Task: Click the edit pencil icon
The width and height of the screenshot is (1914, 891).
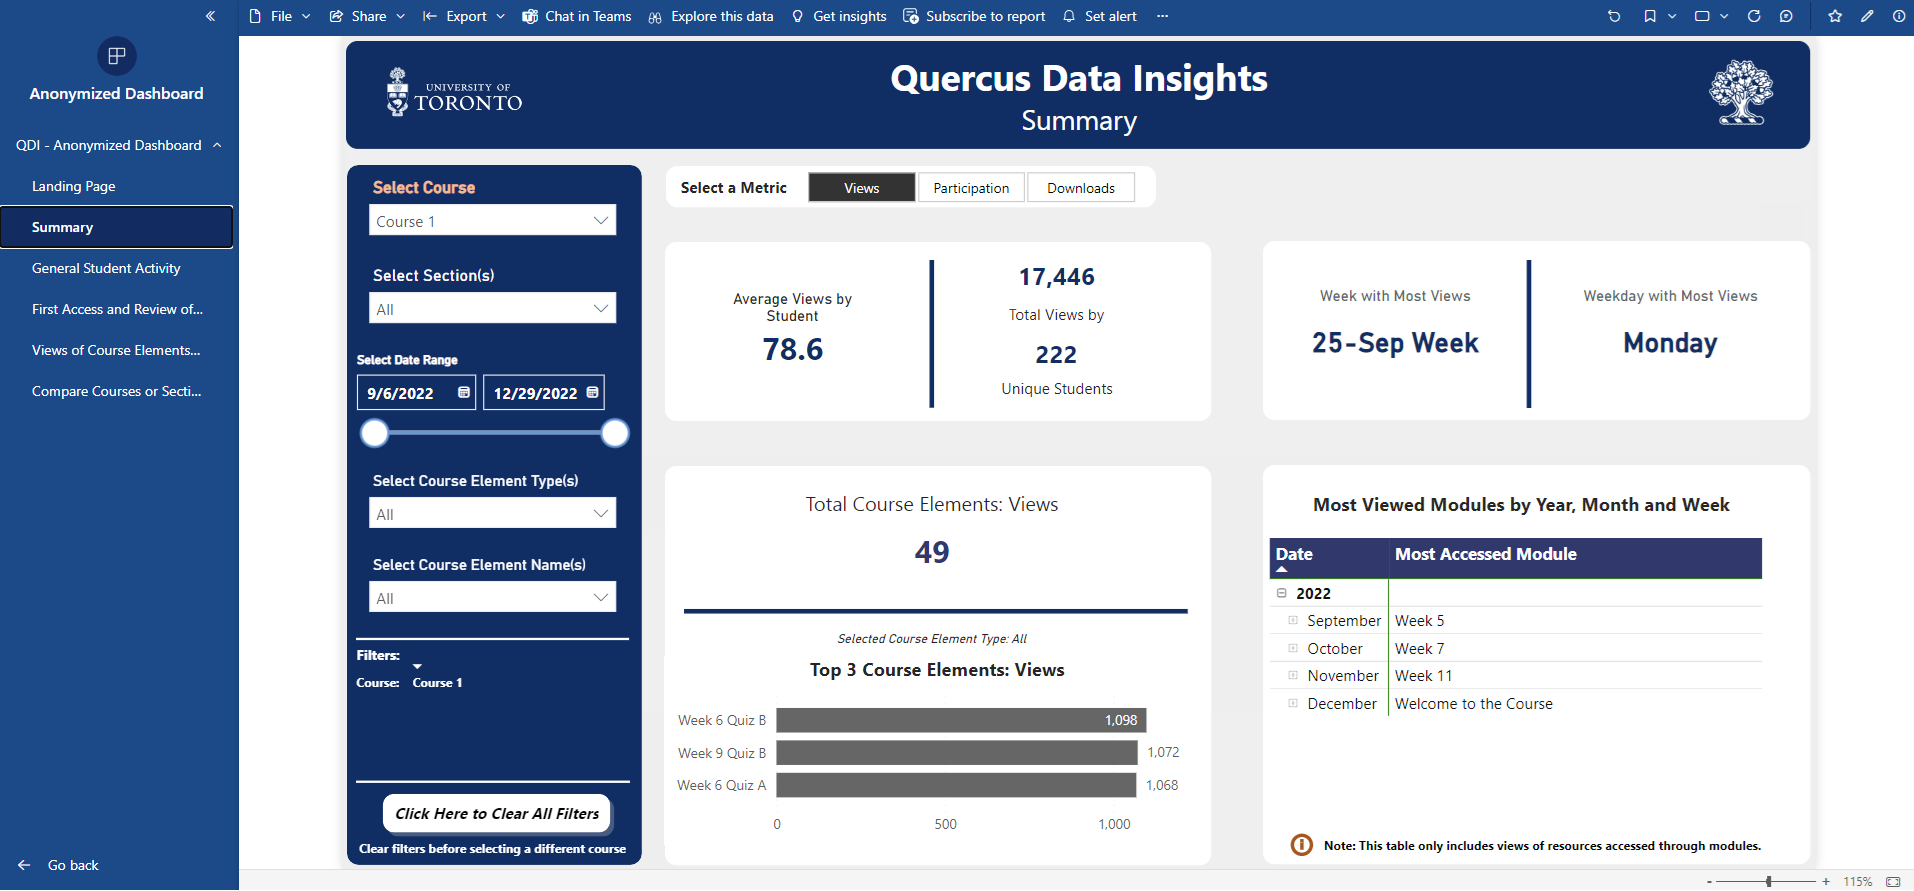Action: click(1867, 16)
